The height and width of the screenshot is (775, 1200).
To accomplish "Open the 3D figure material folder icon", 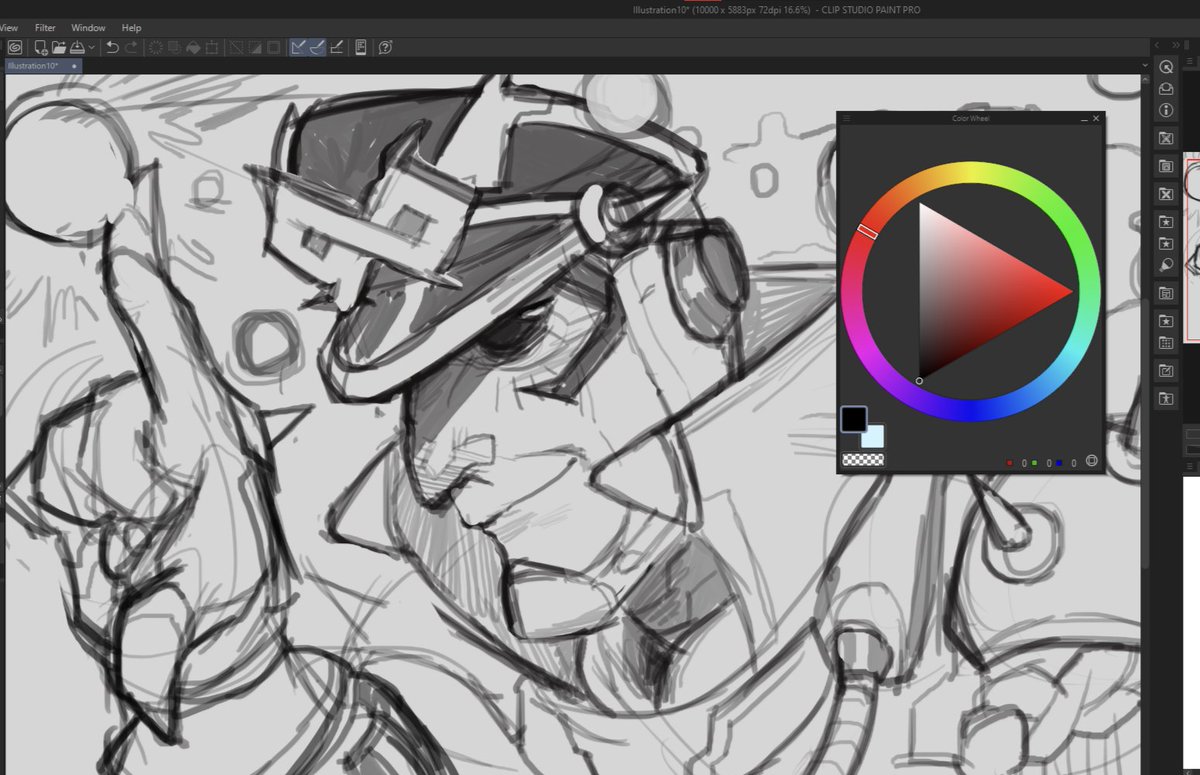I will point(1165,399).
